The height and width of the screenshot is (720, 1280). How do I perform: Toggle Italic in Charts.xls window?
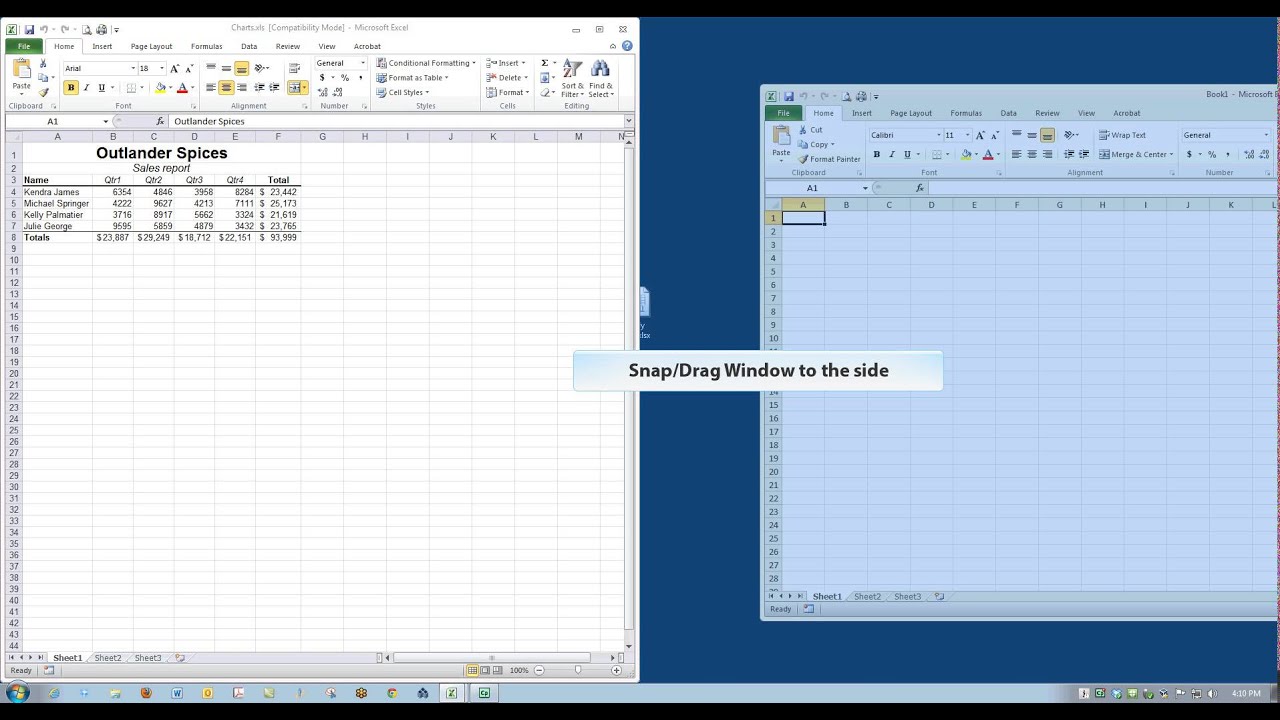coord(85,88)
